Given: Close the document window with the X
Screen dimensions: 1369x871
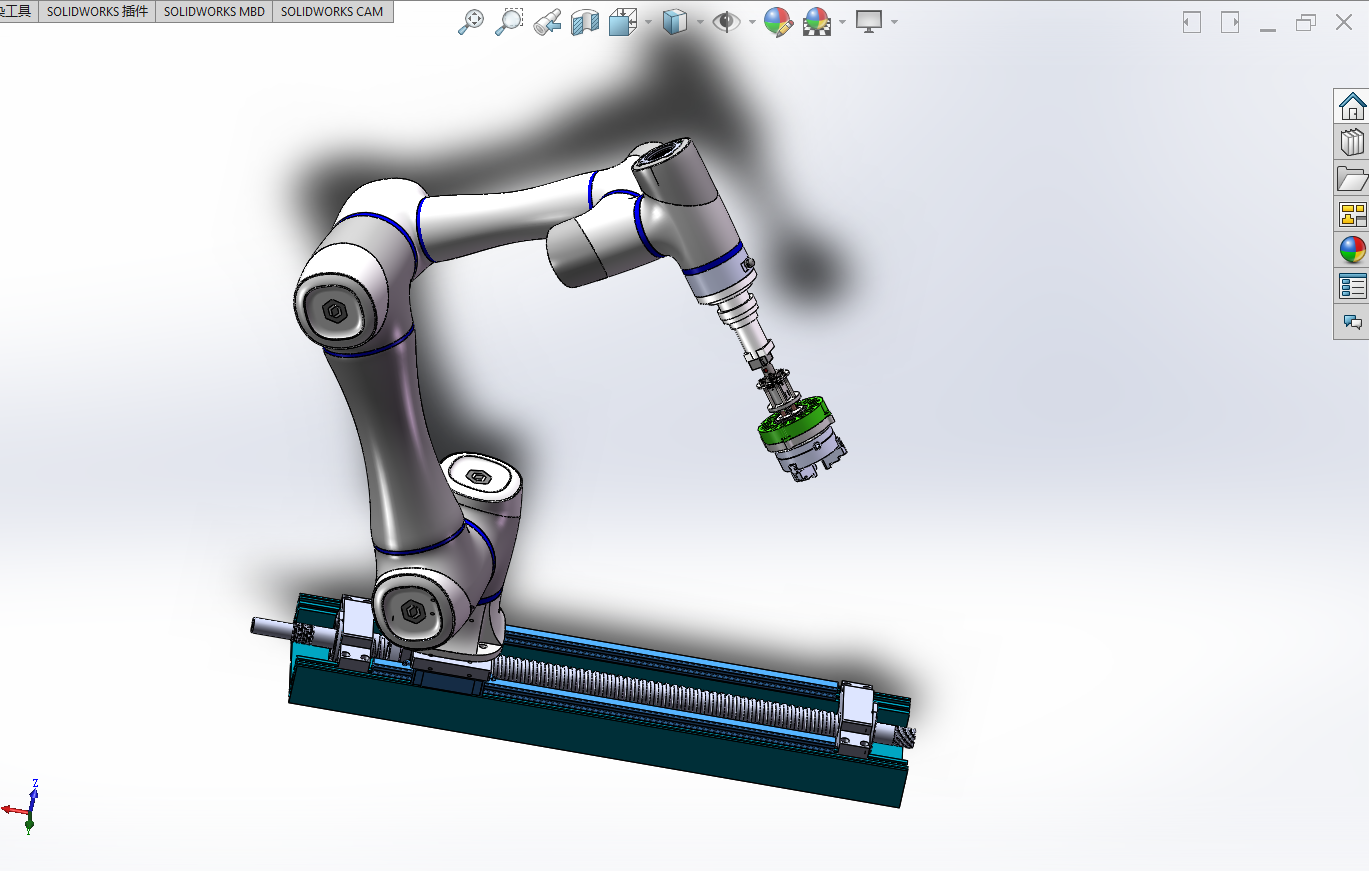Looking at the screenshot, I should tap(1344, 22).
